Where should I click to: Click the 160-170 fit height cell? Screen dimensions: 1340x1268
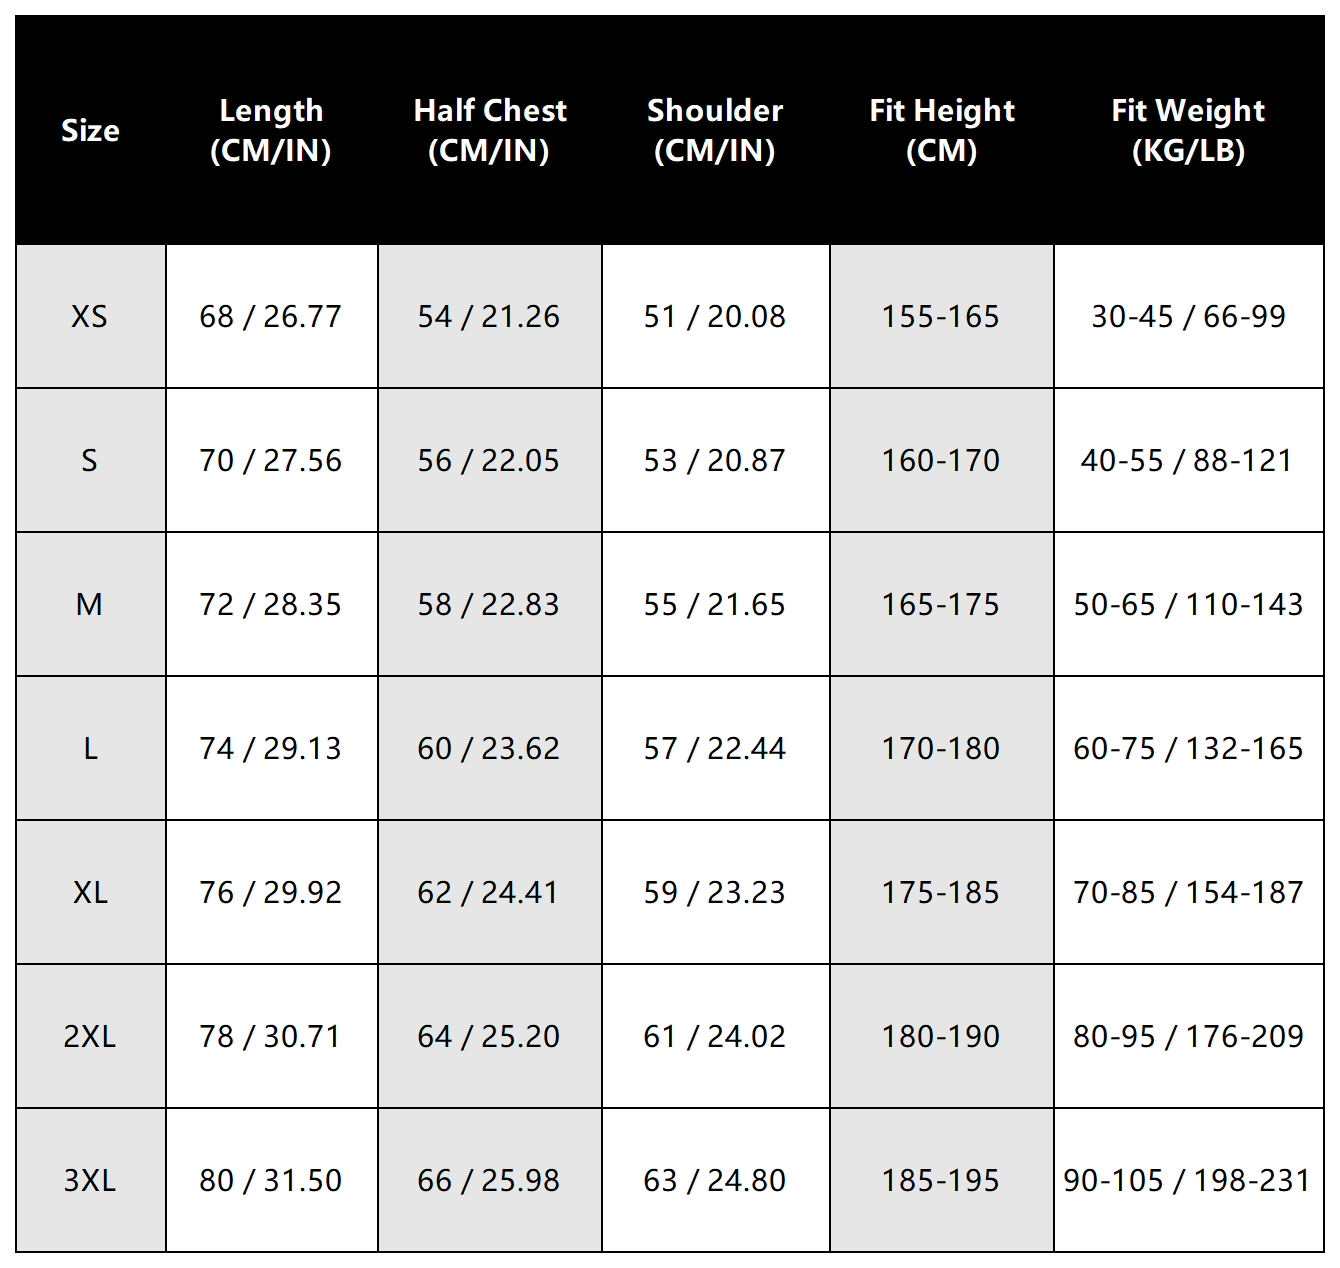(x=941, y=461)
